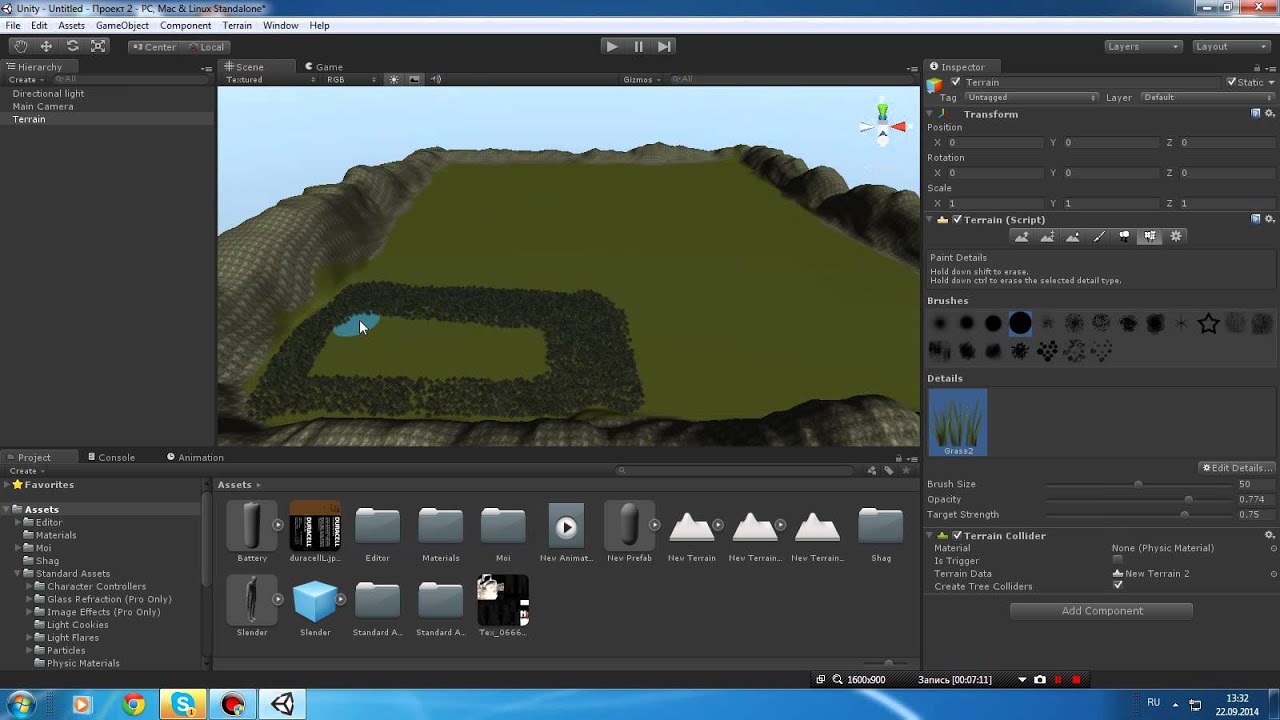Toggle the Inspector lock icon
Viewport: 1280px width, 720px height.
(x=1256, y=67)
